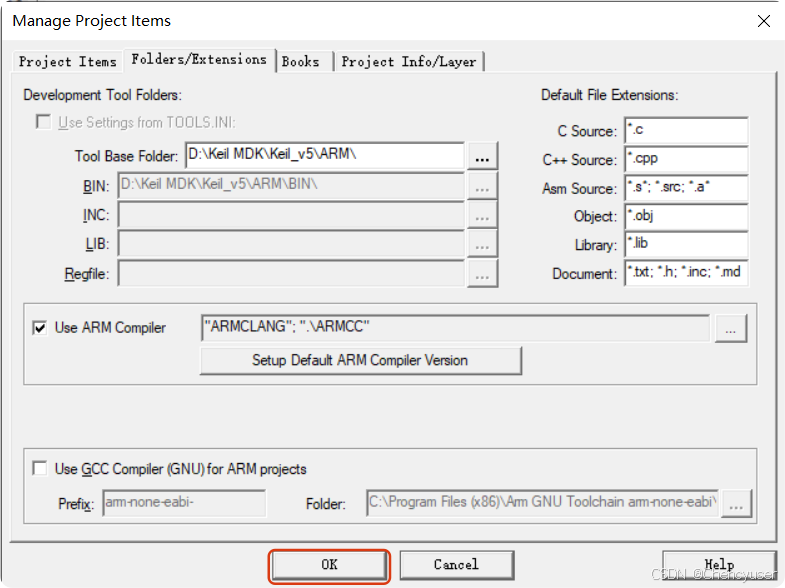Click the ARM compiler path field
Screen dimensions: 785x588
(456, 328)
